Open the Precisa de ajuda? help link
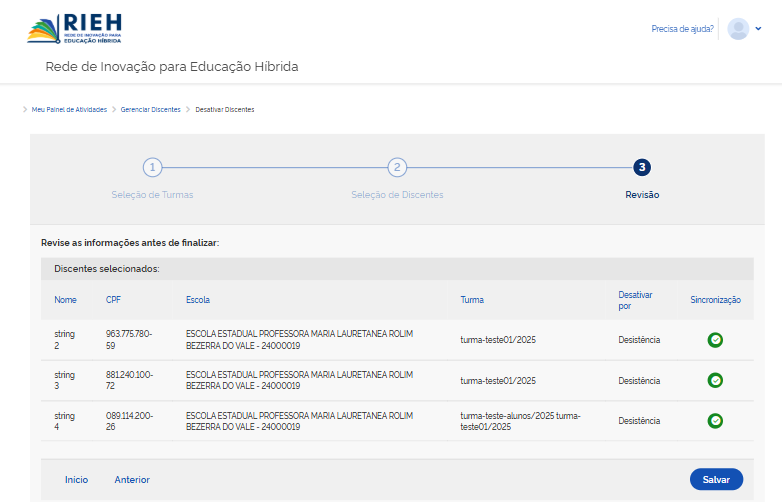Screen dimensions: 782x502 (682, 29)
